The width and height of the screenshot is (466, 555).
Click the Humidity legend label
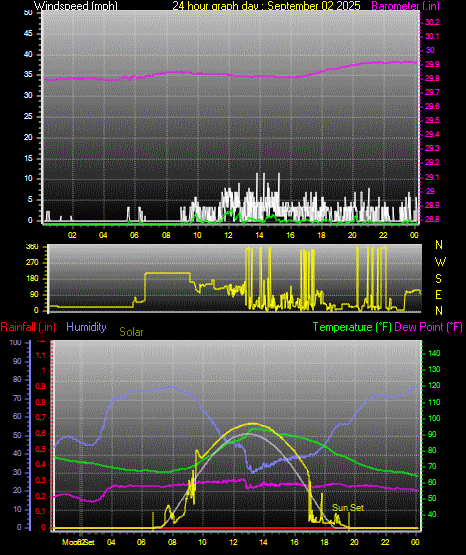pos(86,327)
